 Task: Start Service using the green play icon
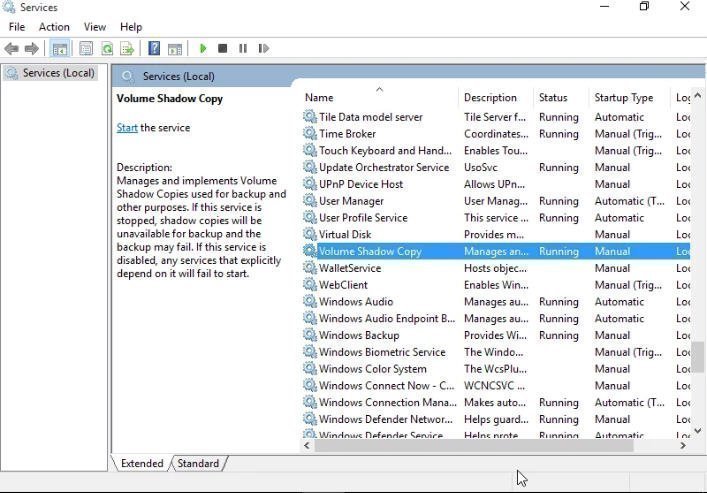tap(203, 48)
